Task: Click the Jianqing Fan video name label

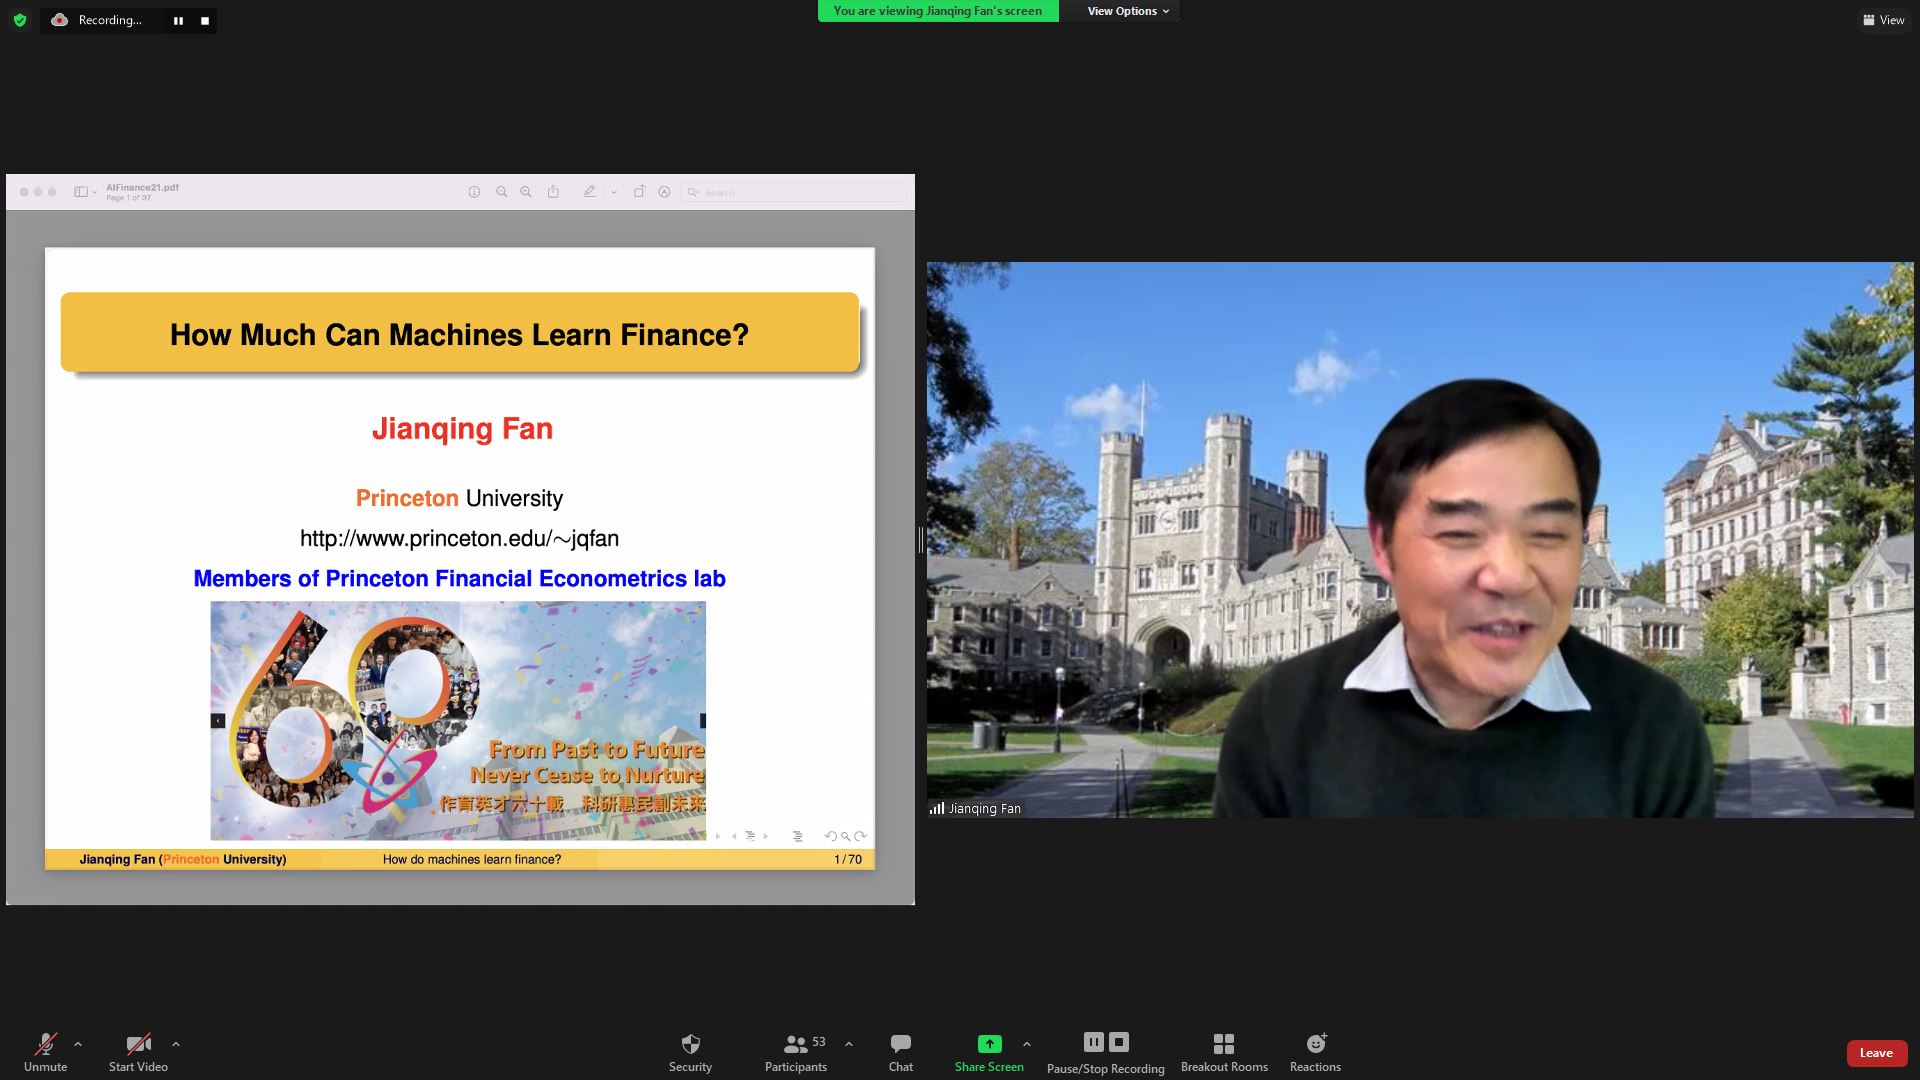Action: [976, 808]
